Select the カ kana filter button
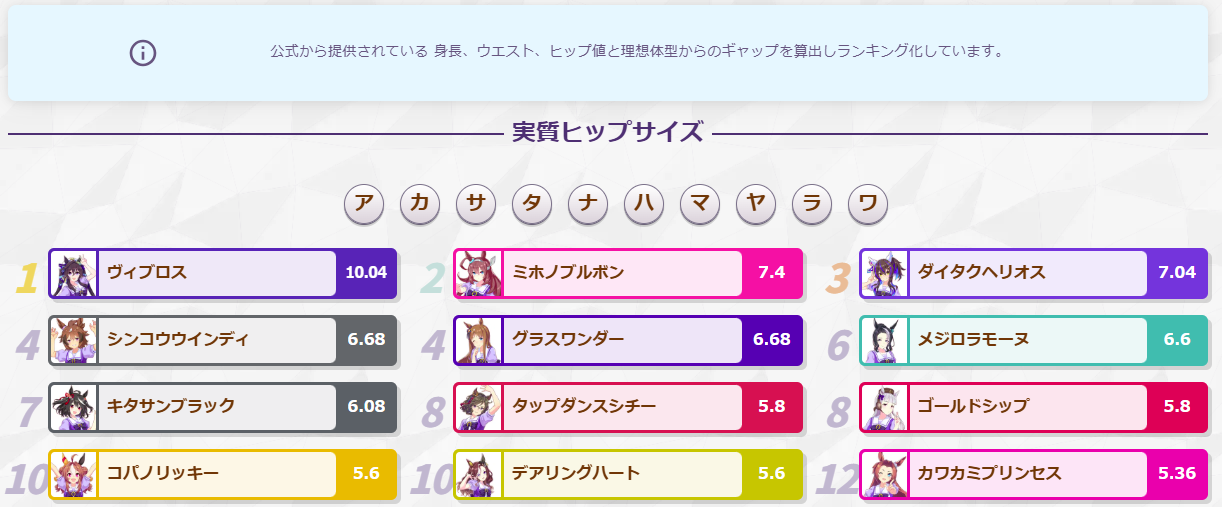1222x507 pixels. tap(420, 205)
